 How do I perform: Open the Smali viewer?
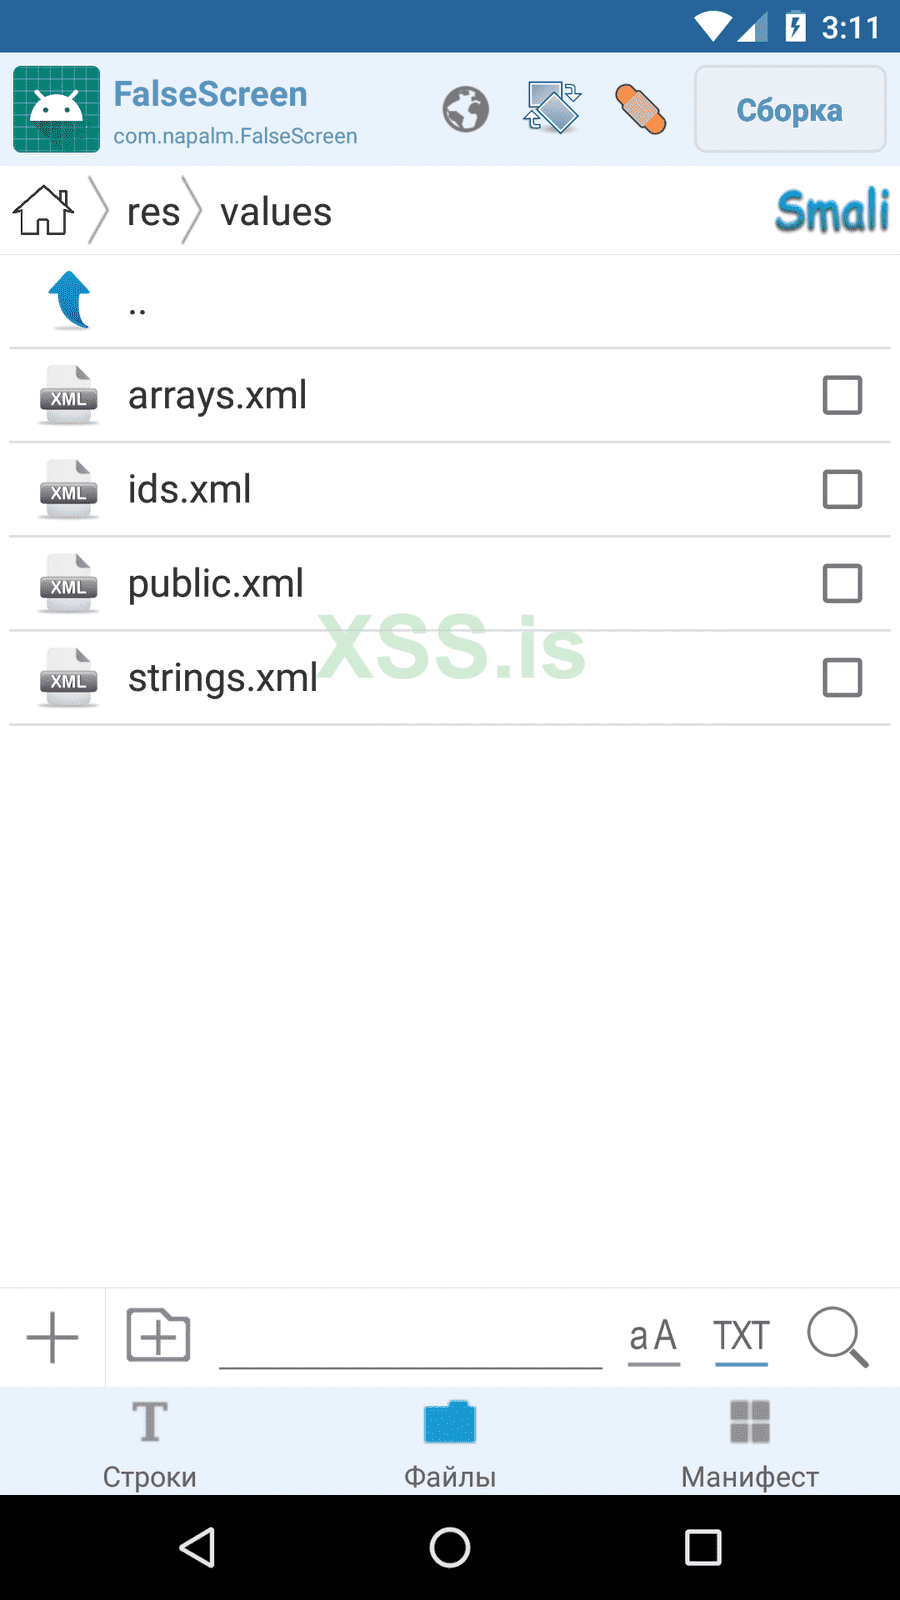[833, 211]
